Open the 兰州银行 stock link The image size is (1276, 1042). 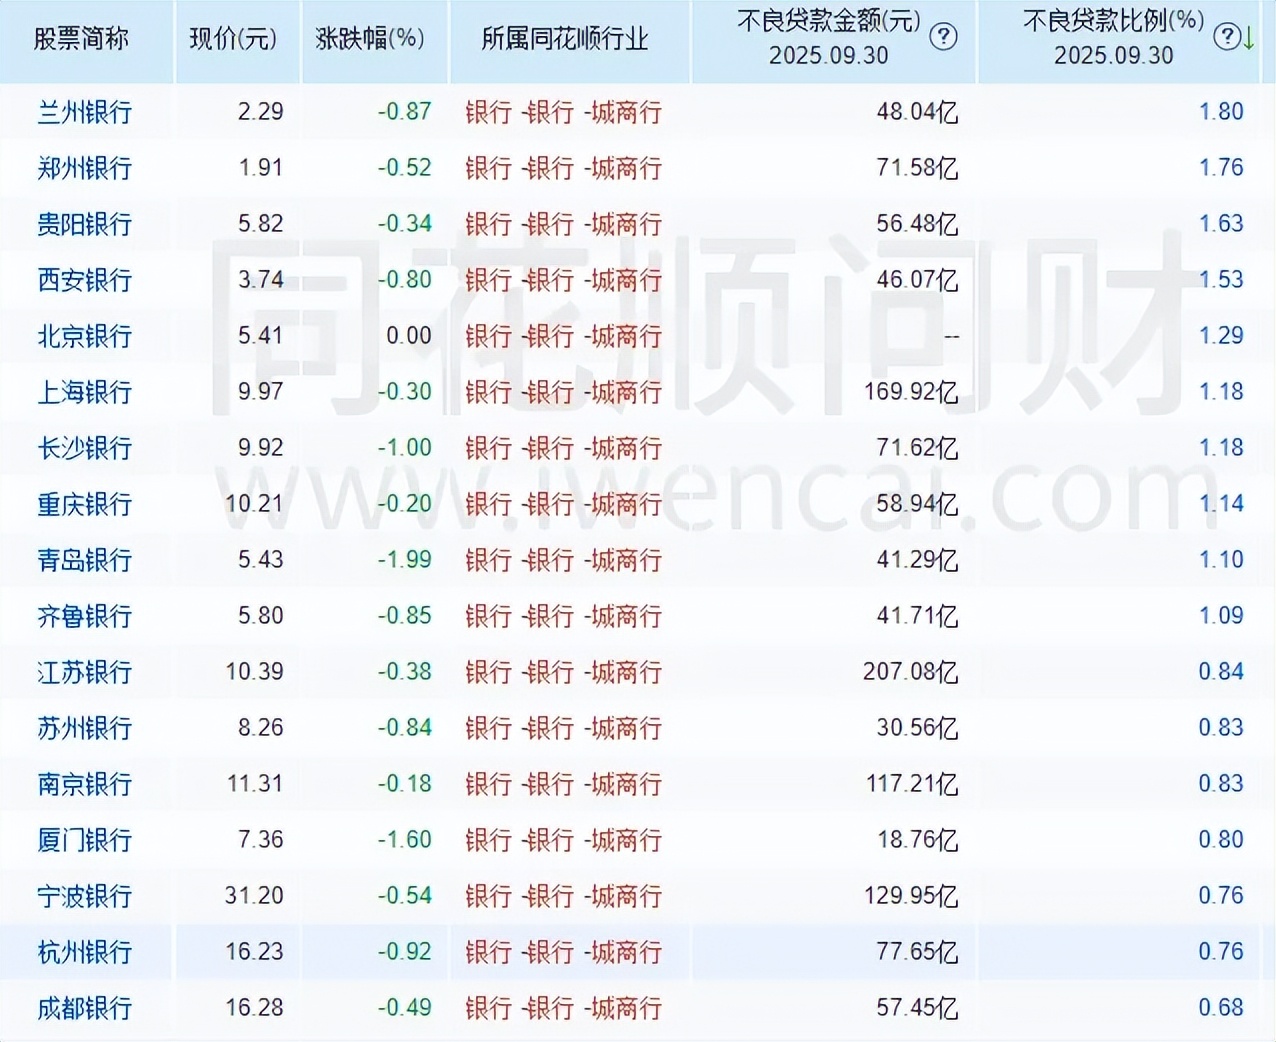pyautogui.click(x=85, y=112)
